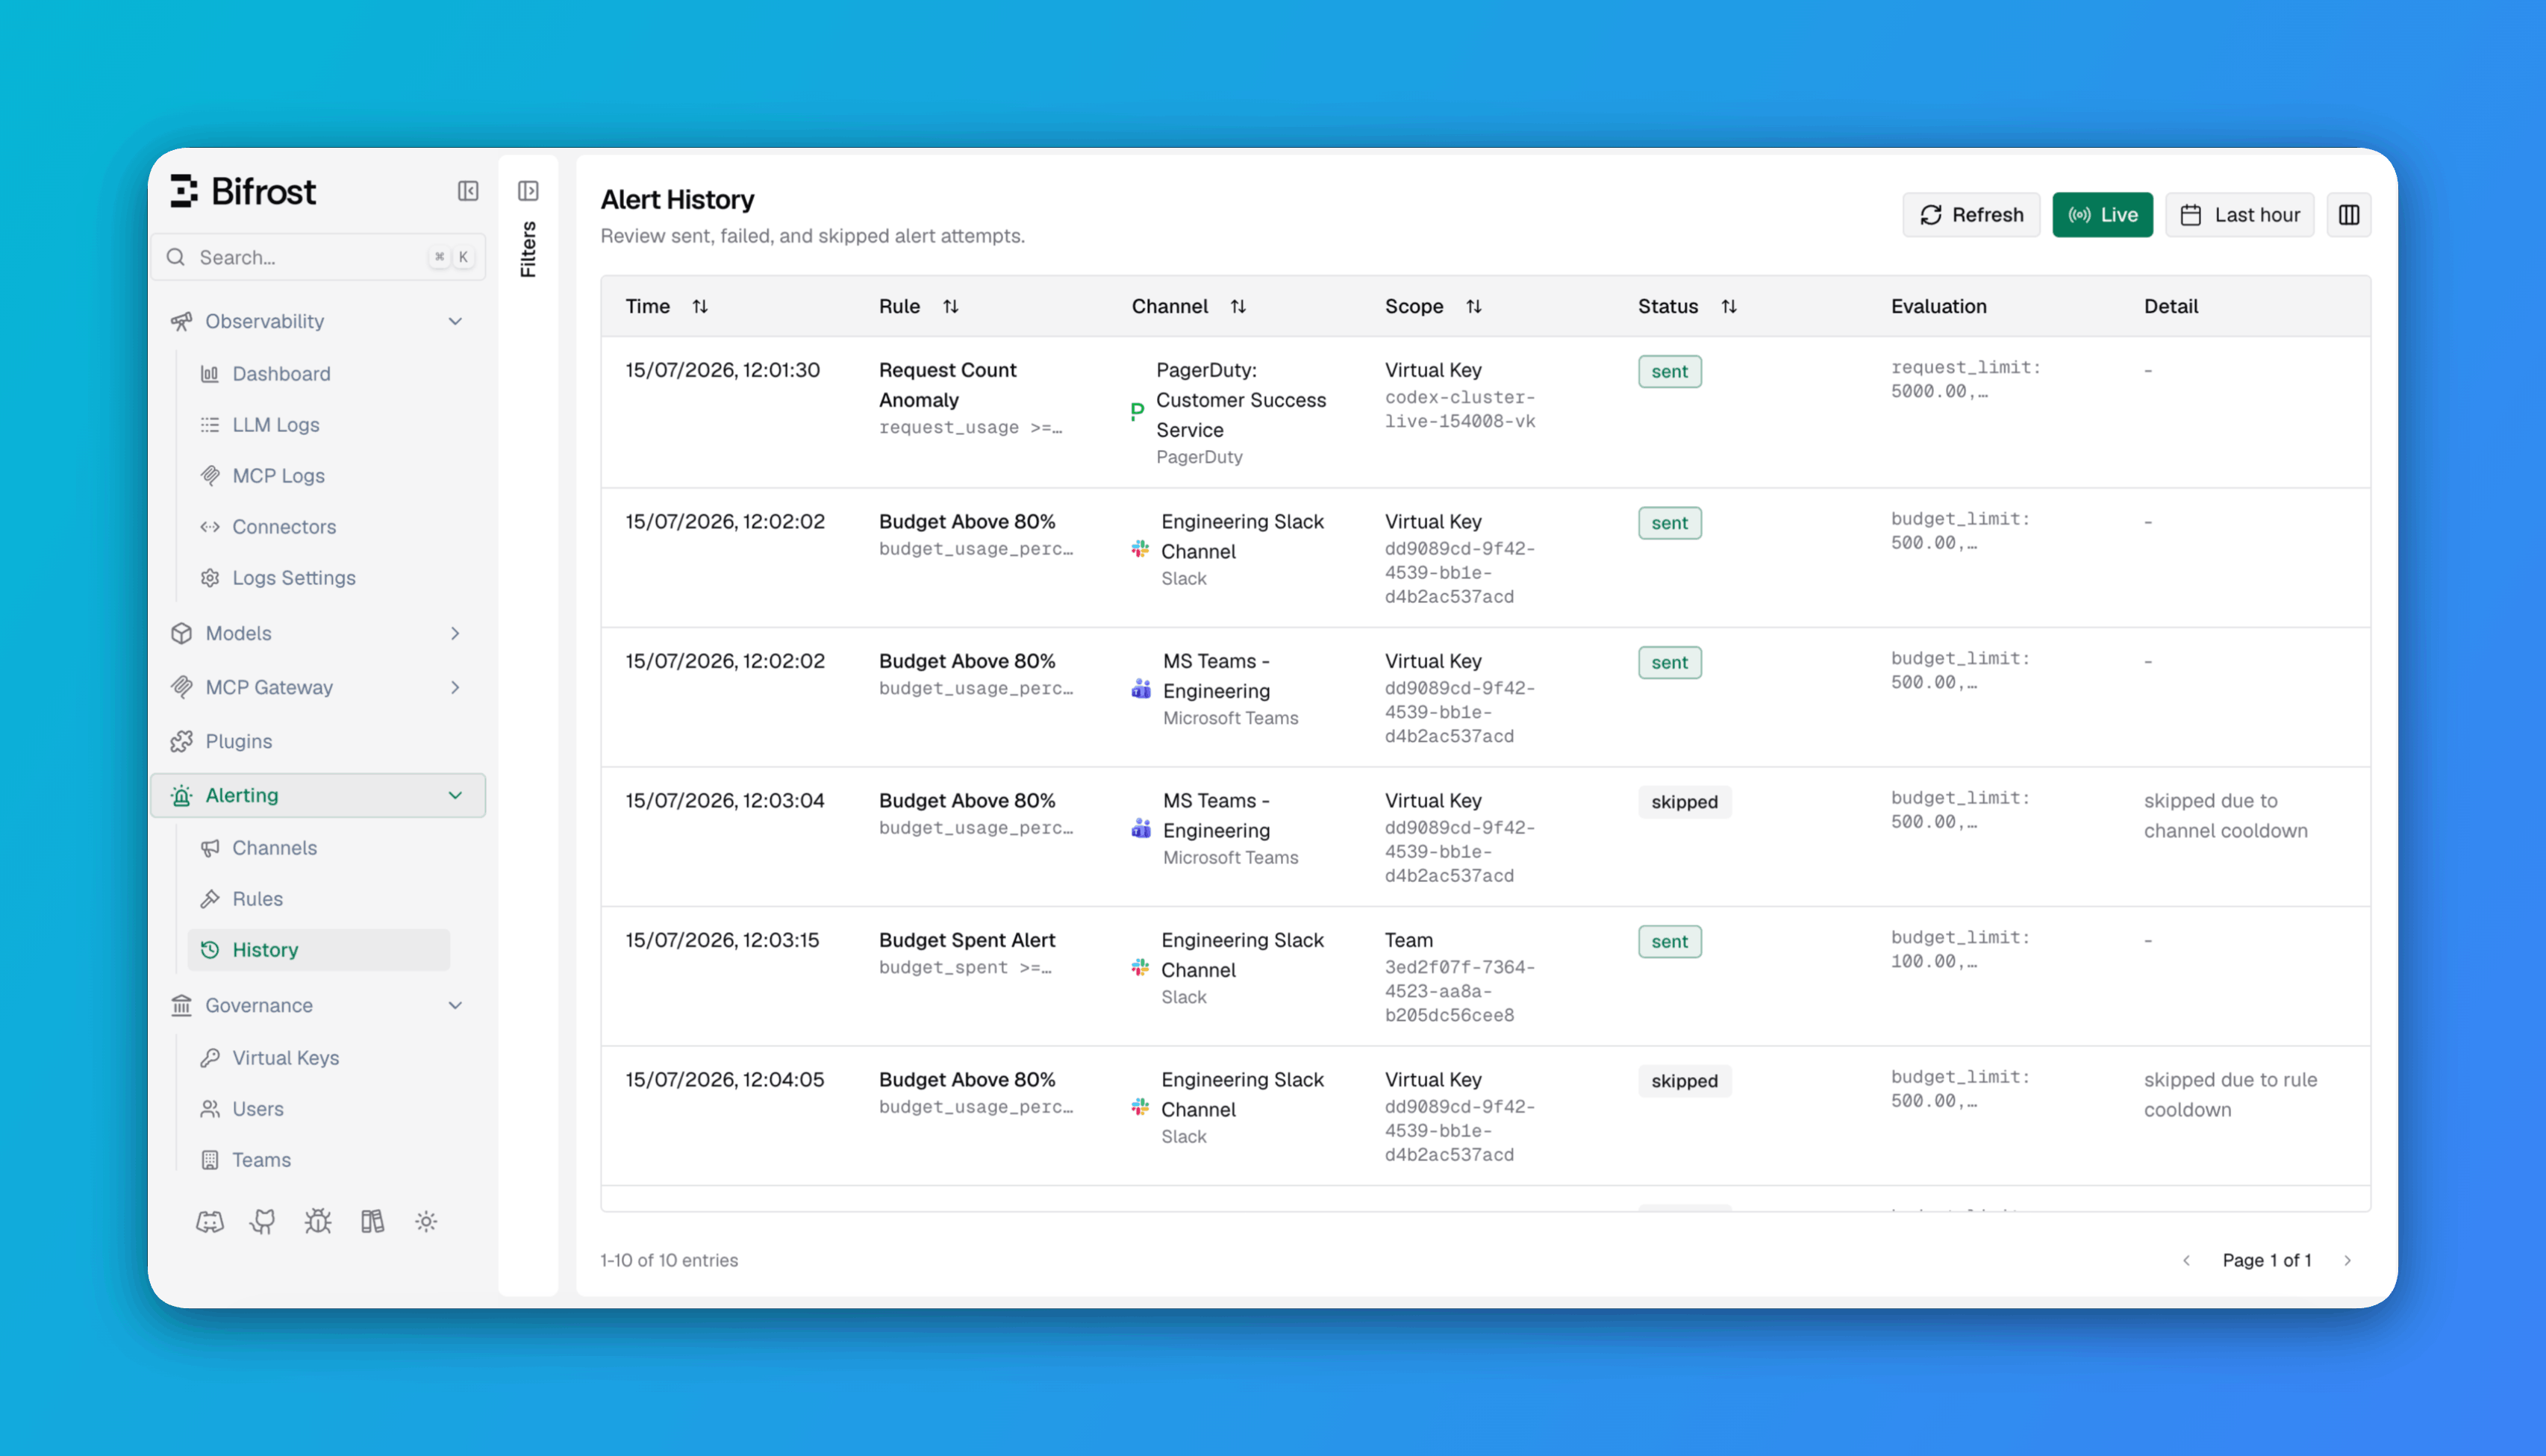The height and width of the screenshot is (1456, 2546).
Task: Go to the next page arrow
Action: (x=2348, y=1260)
